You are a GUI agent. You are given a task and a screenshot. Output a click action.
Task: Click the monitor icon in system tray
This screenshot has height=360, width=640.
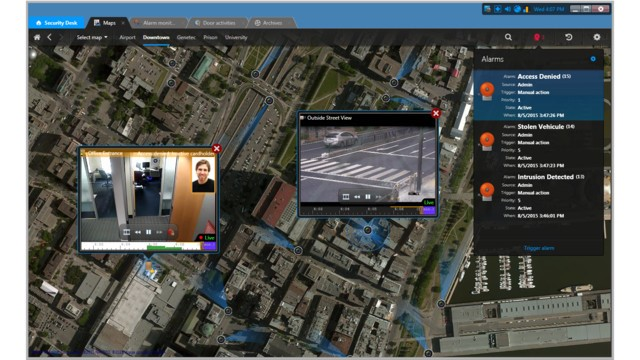487,9
